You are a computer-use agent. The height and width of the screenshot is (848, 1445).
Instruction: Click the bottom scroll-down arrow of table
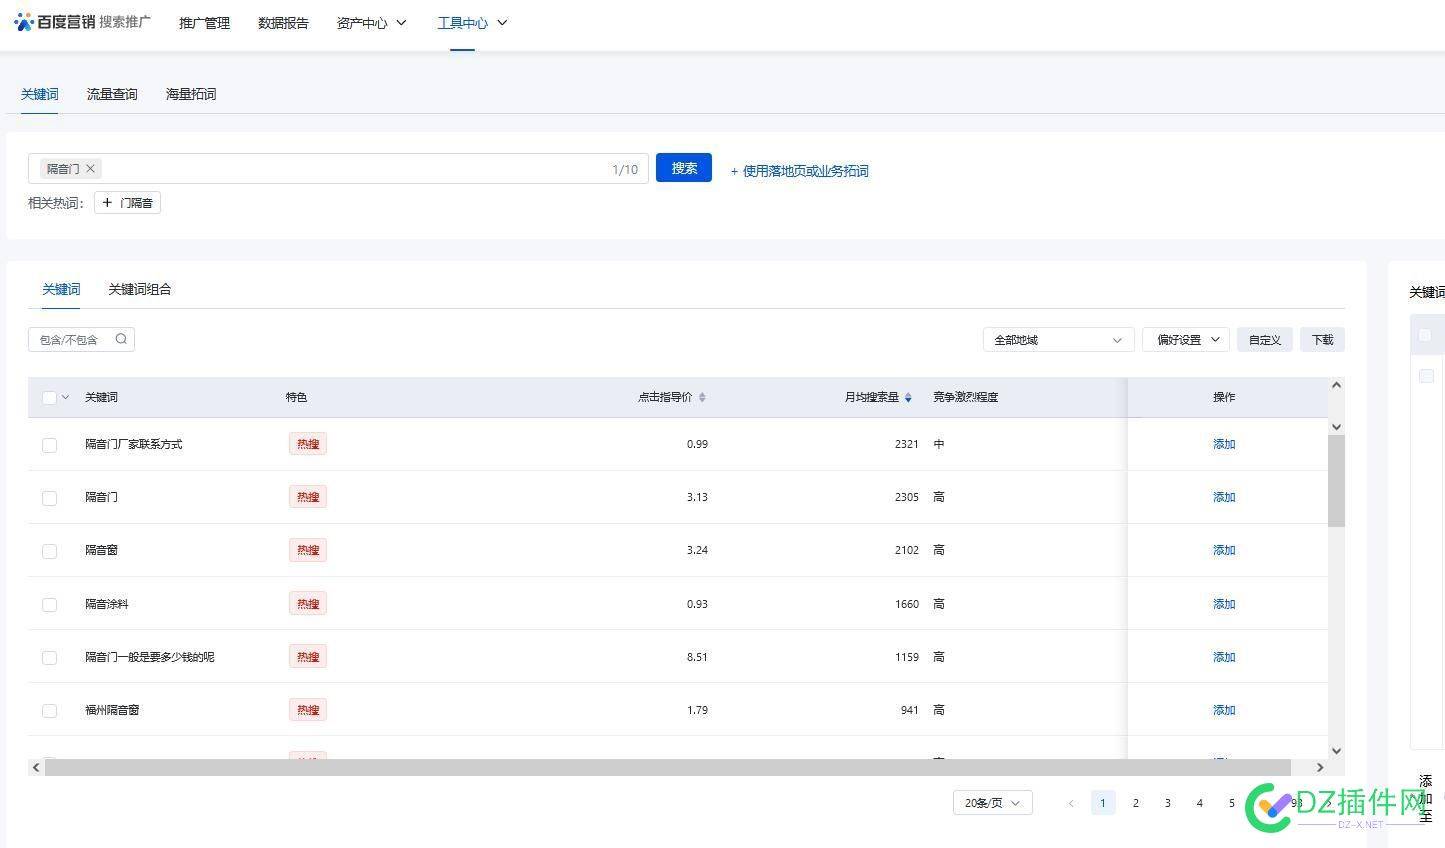pos(1336,751)
